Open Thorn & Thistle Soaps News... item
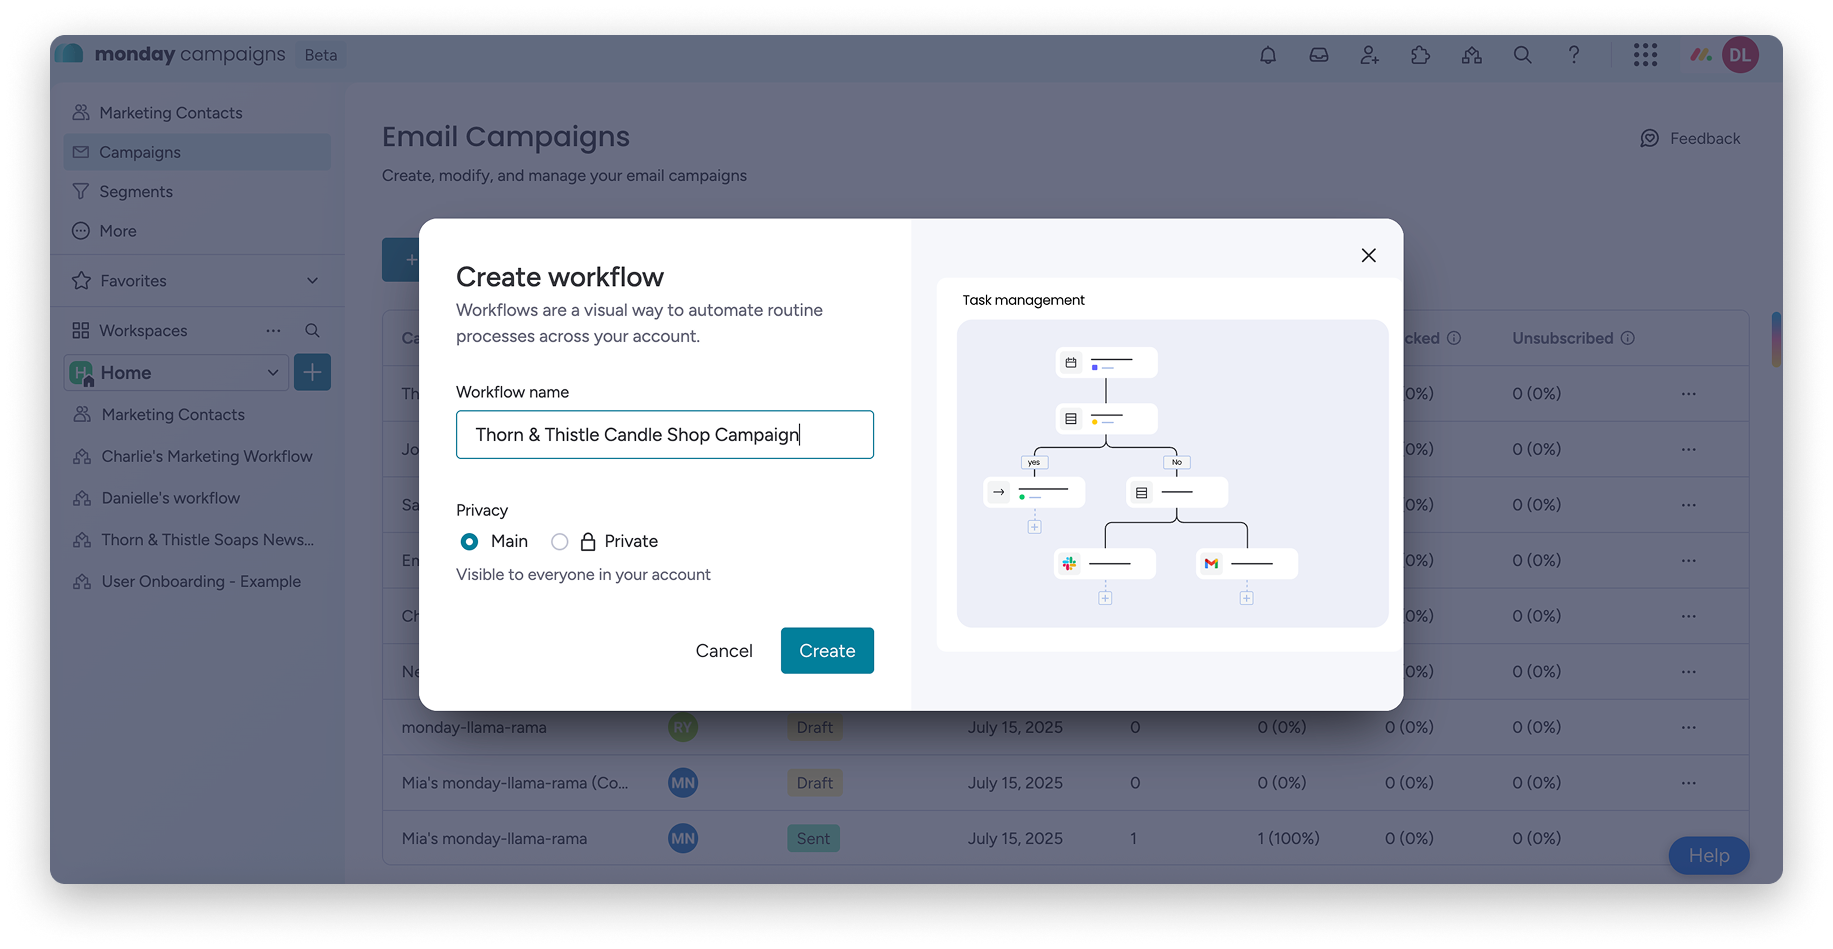The image size is (1833, 949). coord(197,540)
